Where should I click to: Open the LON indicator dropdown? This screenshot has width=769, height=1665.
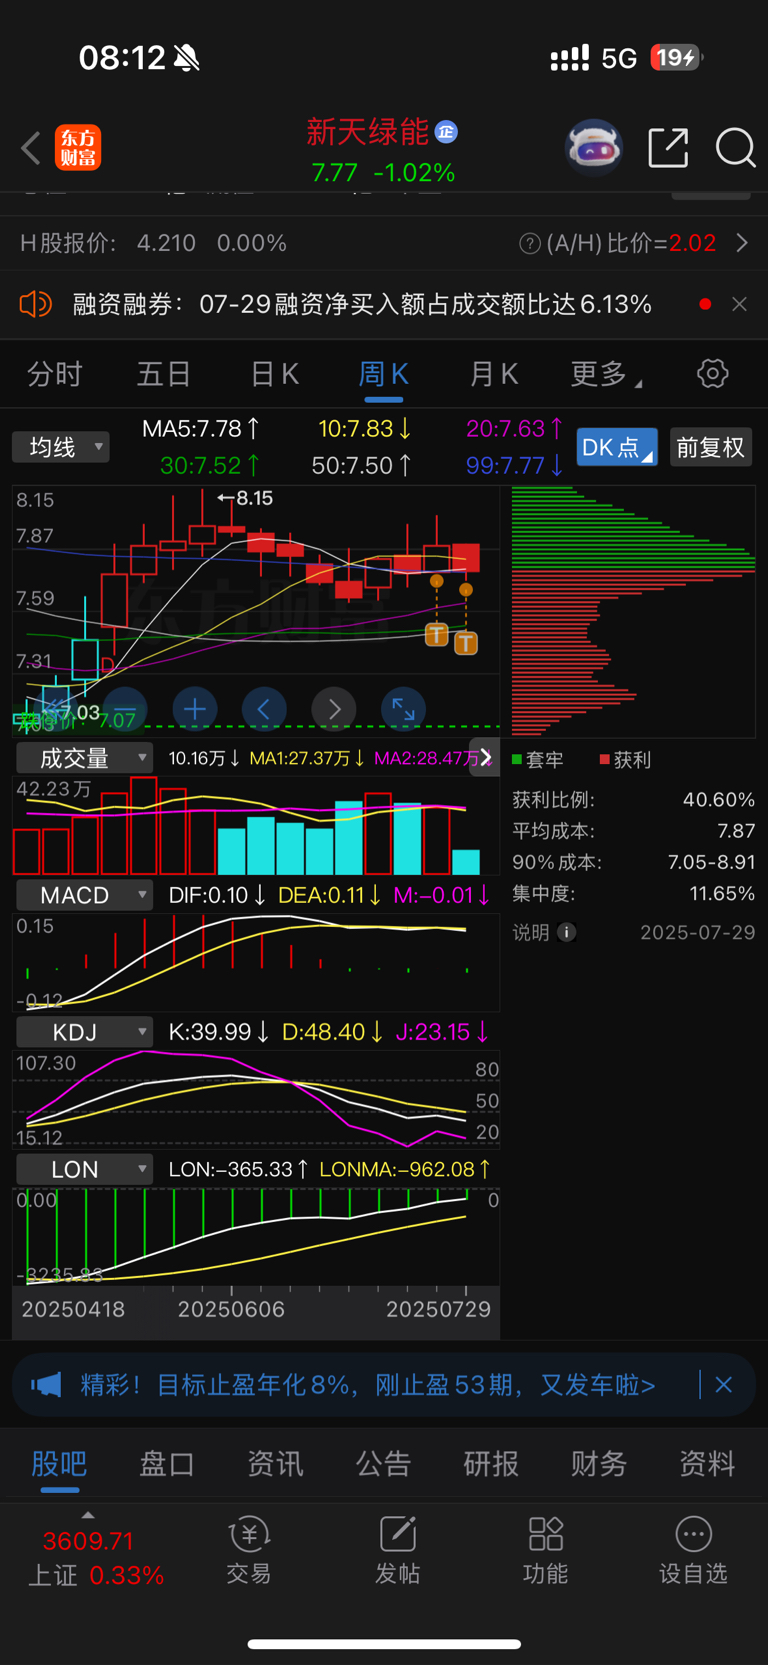pyautogui.click(x=85, y=1169)
